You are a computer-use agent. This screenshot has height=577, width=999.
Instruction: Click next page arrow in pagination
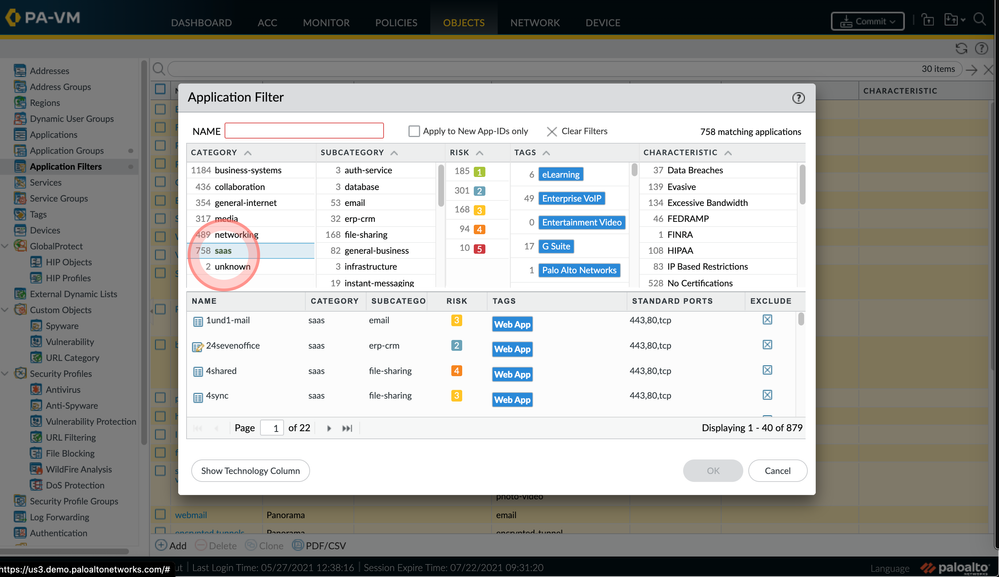(329, 428)
